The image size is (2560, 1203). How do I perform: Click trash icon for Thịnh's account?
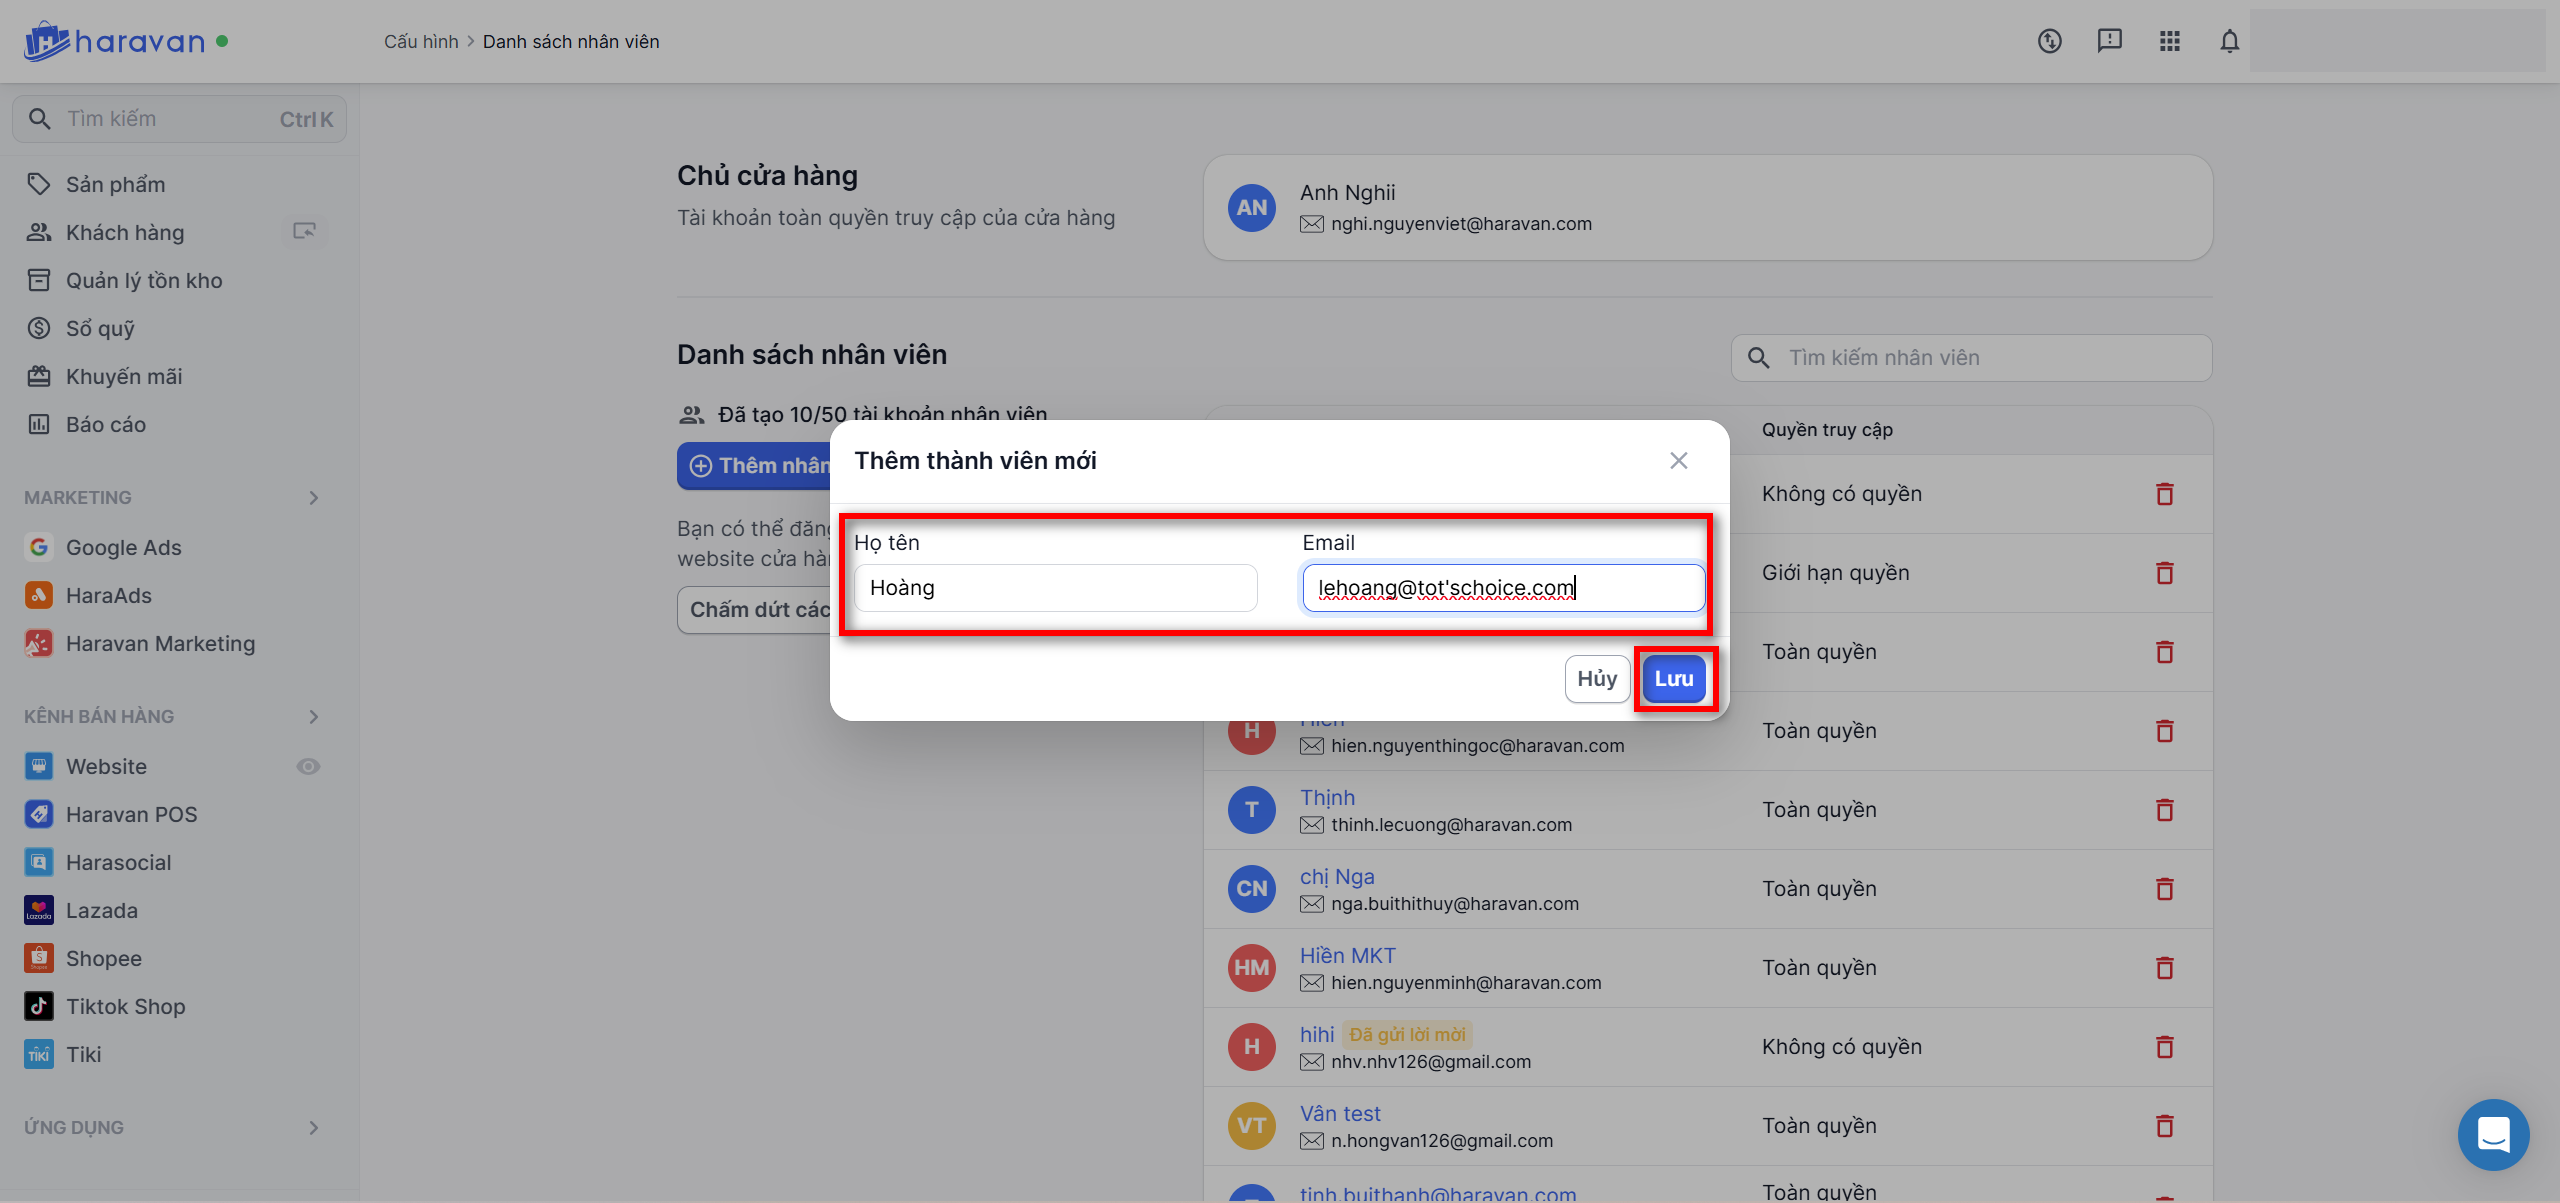click(2164, 810)
